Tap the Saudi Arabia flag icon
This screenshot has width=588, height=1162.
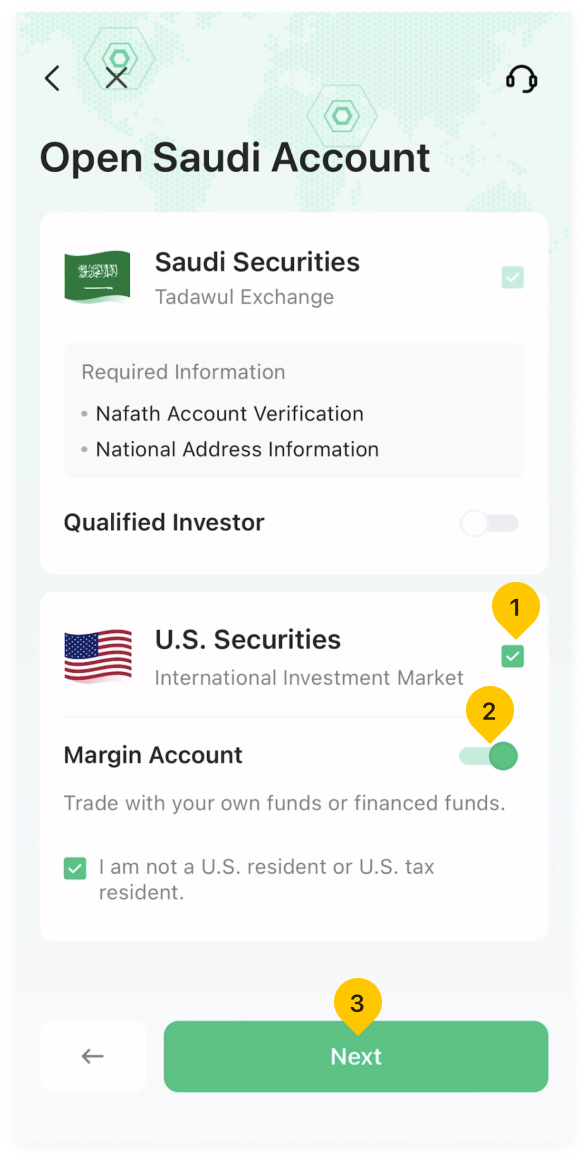[97, 279]
